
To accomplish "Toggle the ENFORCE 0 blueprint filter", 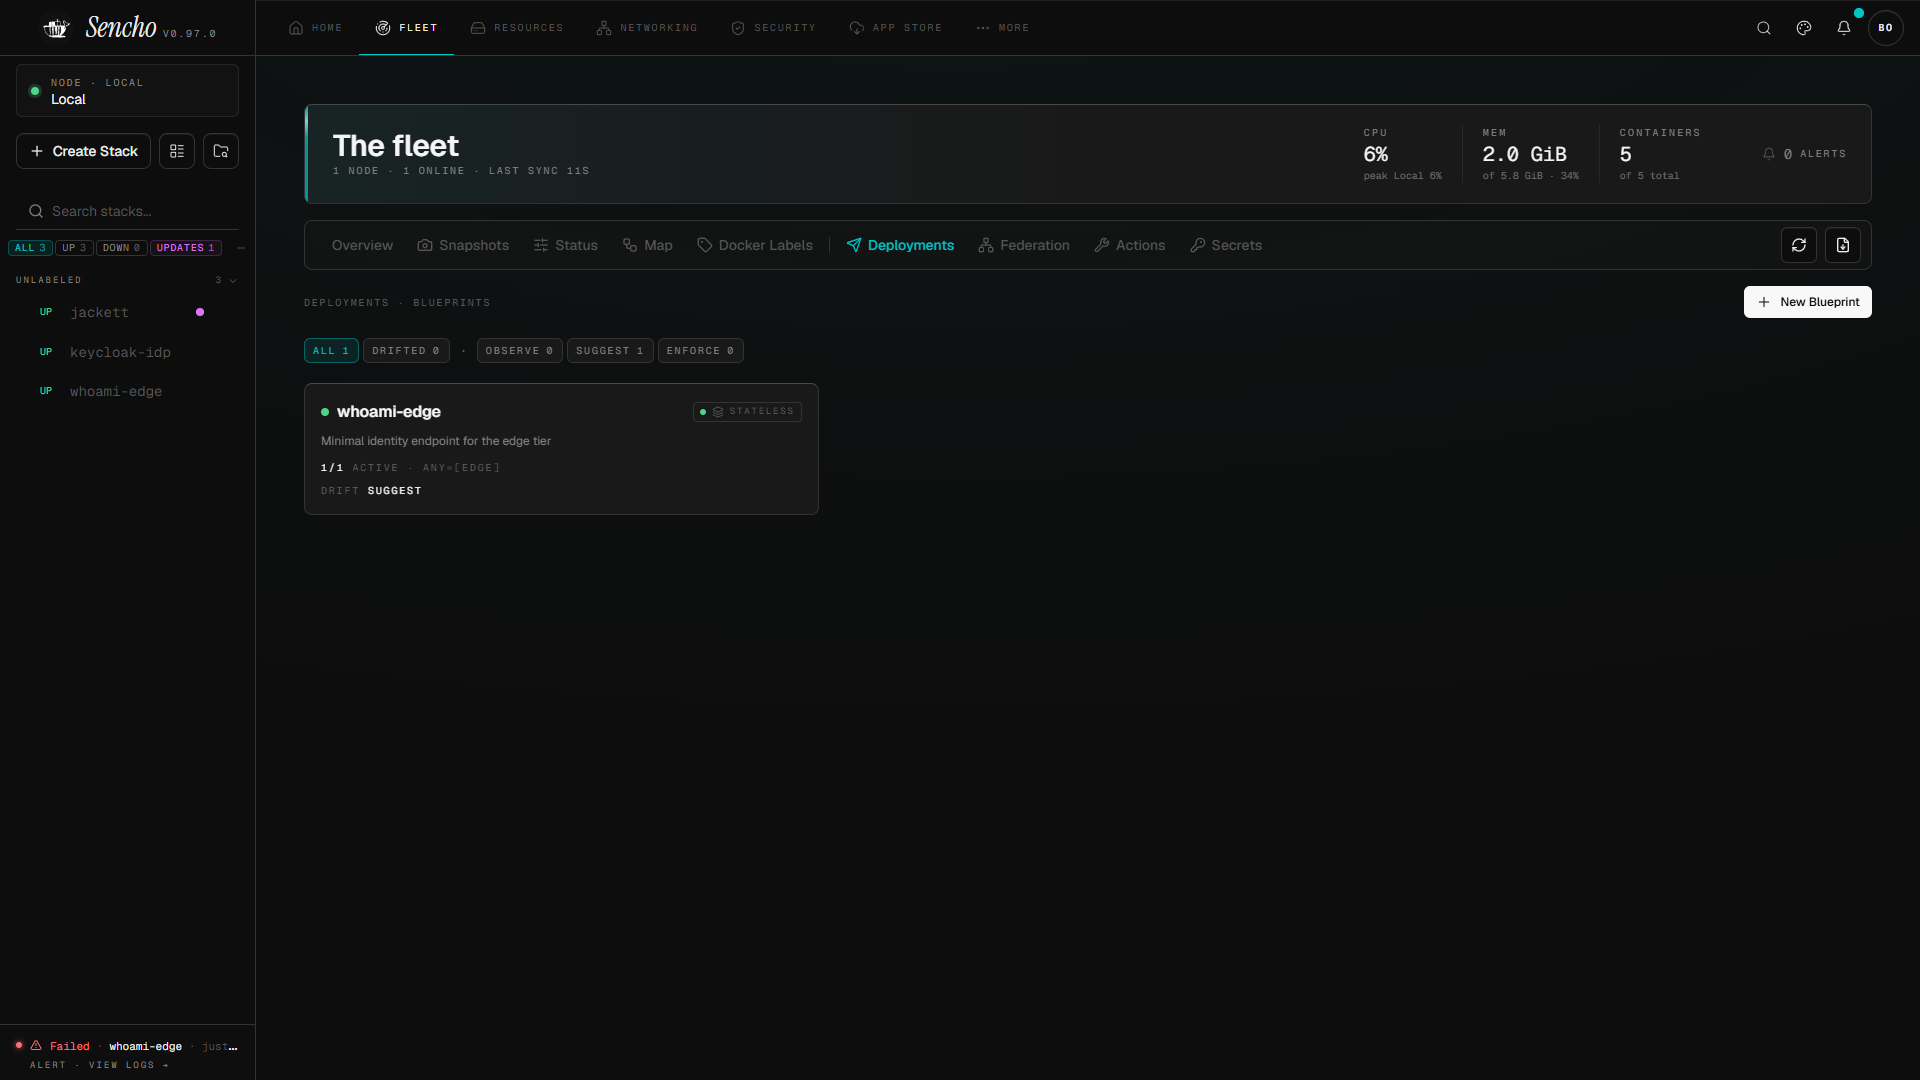I will point(701,351).
